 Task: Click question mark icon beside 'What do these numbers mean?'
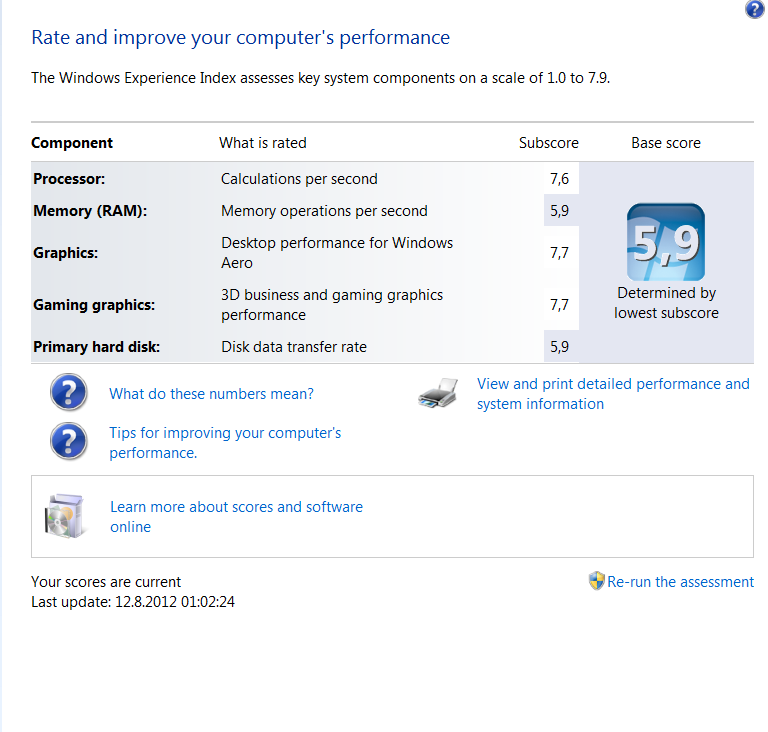point(69,394)
